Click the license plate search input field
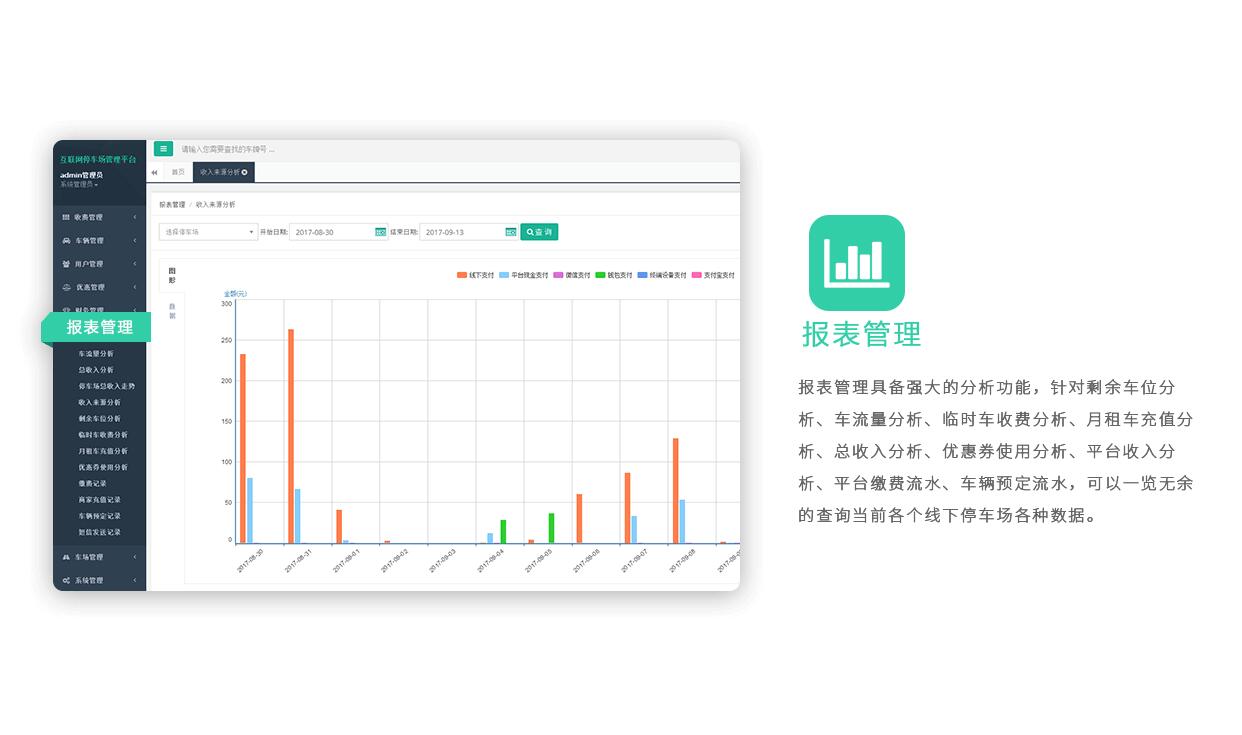Screen dimensions: 1242x735 point(300,149)
